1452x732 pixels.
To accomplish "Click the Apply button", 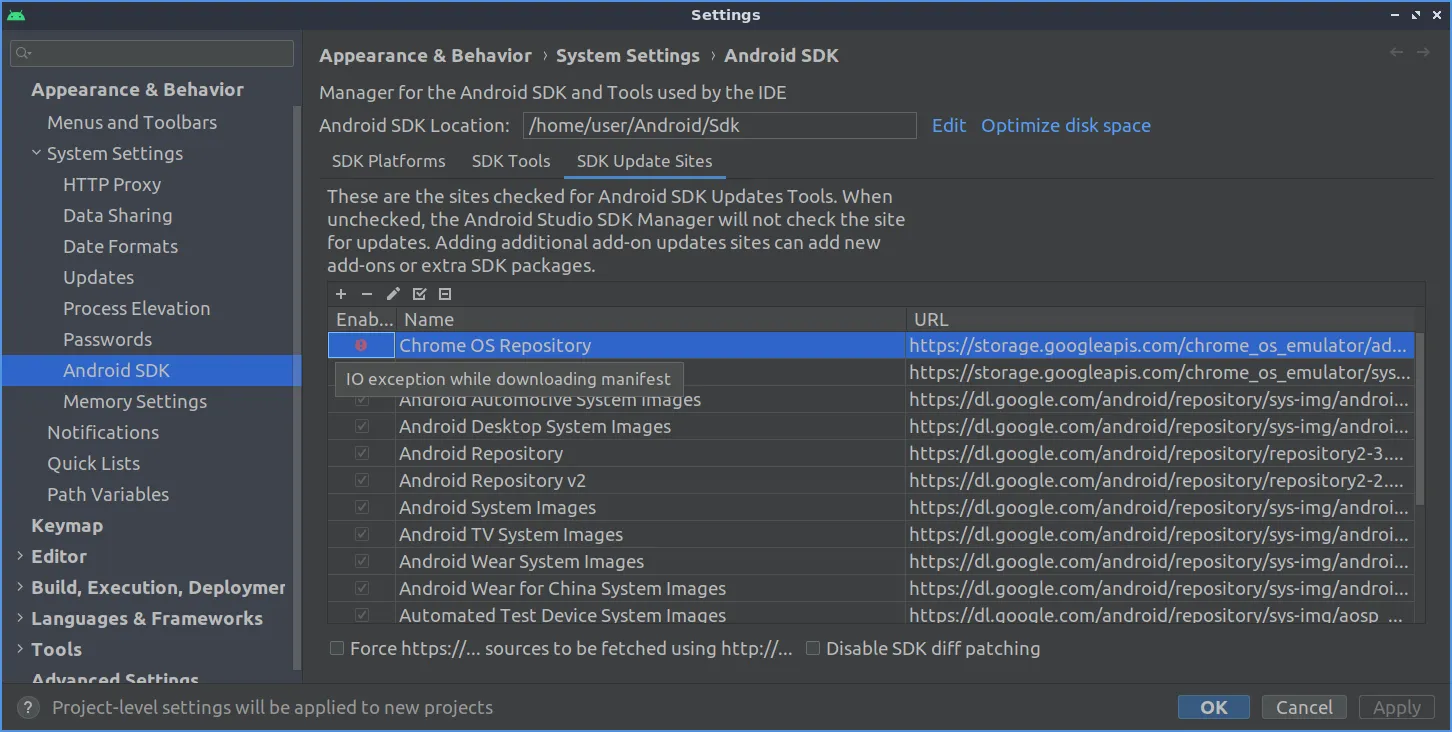I will point(1396,707).
